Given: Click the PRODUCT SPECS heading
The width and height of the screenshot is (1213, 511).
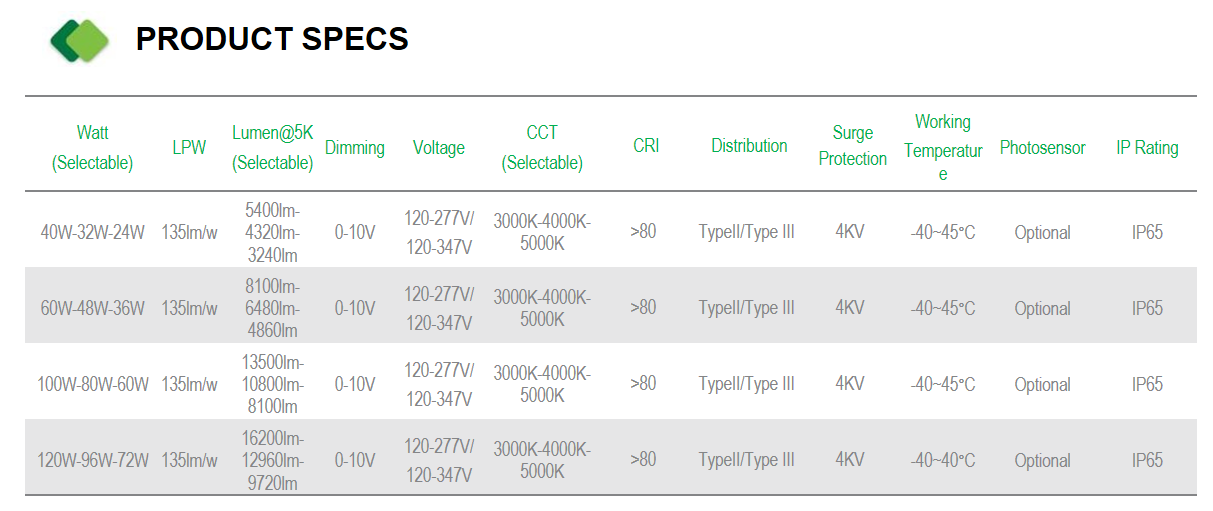Looking at the screenshot, I should [x=272, y=39].
